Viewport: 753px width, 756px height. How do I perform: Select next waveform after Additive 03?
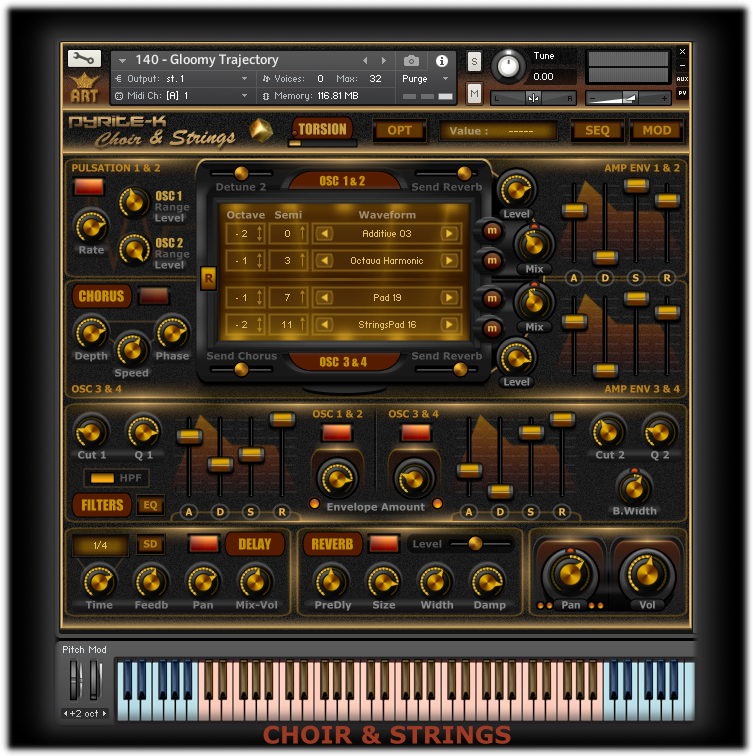(450, 234)
